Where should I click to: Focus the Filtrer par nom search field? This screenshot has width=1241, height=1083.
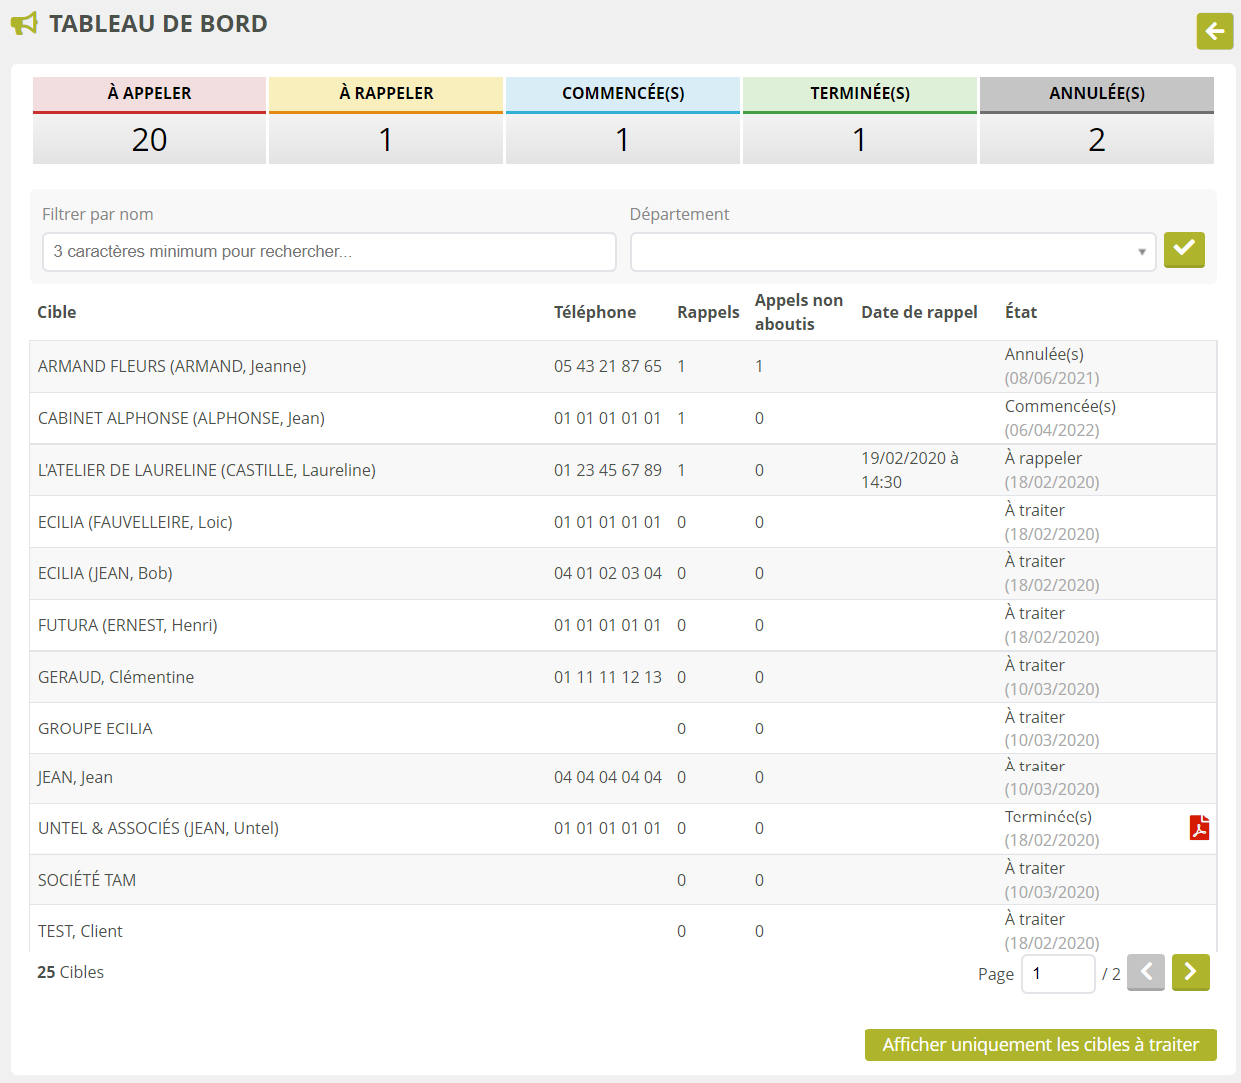(328, 252)
